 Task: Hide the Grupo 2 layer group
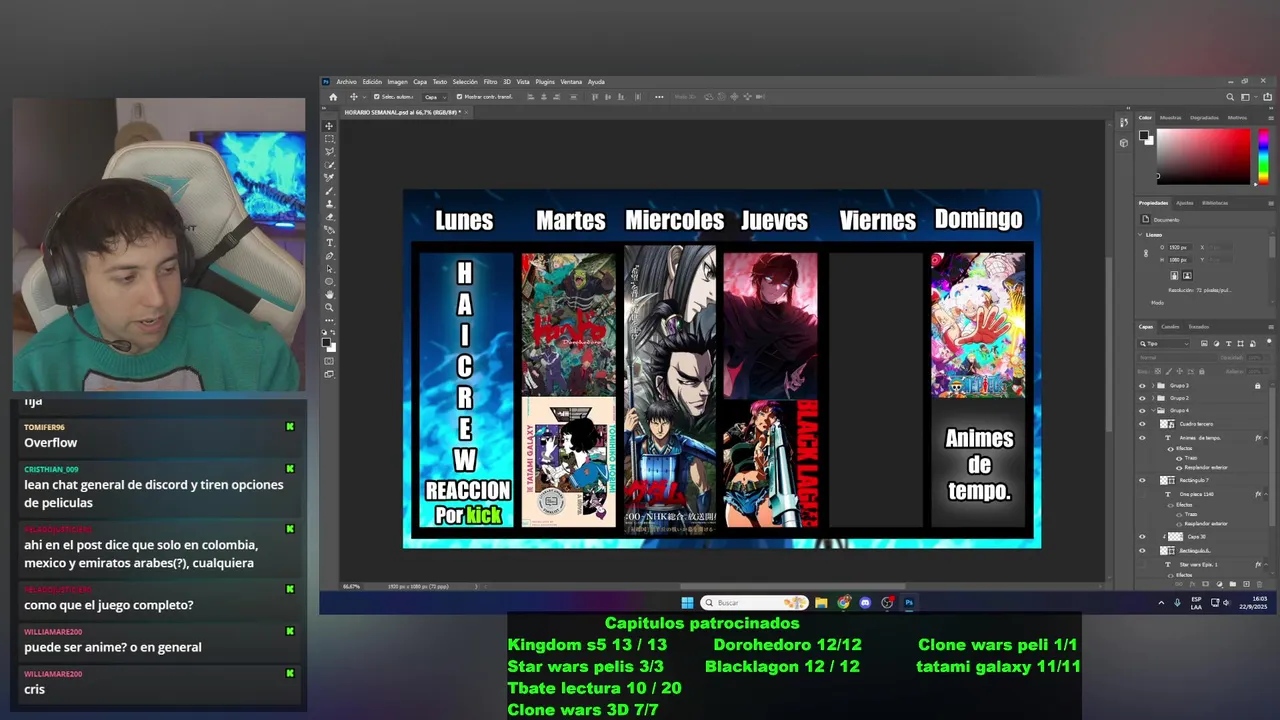tap(1143, 398)
